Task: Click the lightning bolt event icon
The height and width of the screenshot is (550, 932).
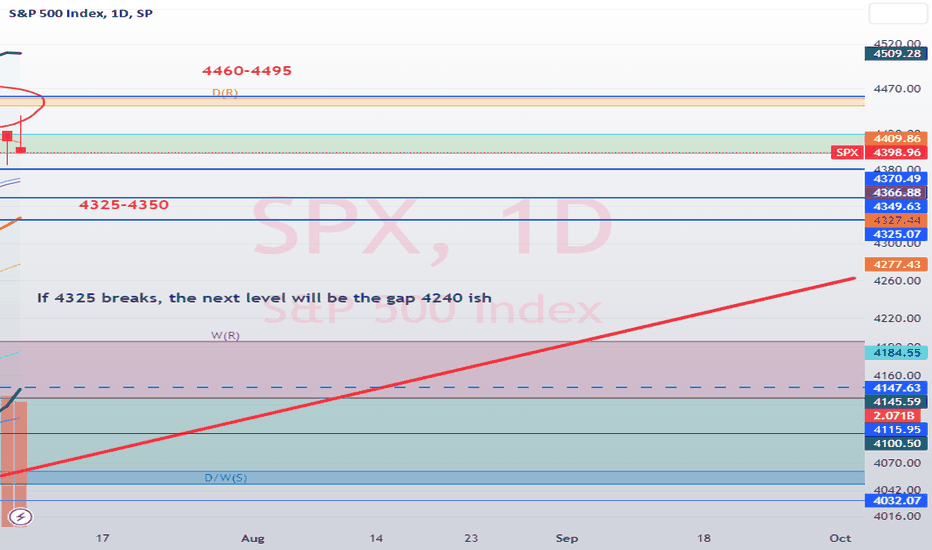Action: [x=20, y=517]
